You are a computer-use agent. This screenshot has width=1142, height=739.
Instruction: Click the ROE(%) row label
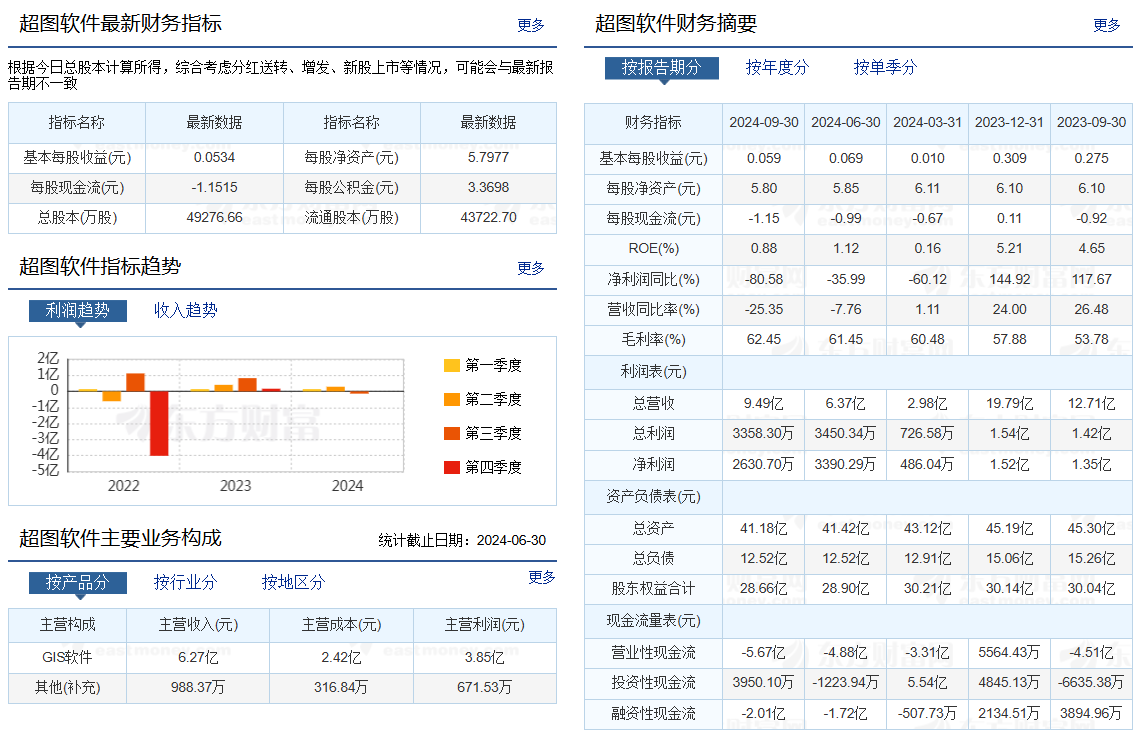click(653, 249)
